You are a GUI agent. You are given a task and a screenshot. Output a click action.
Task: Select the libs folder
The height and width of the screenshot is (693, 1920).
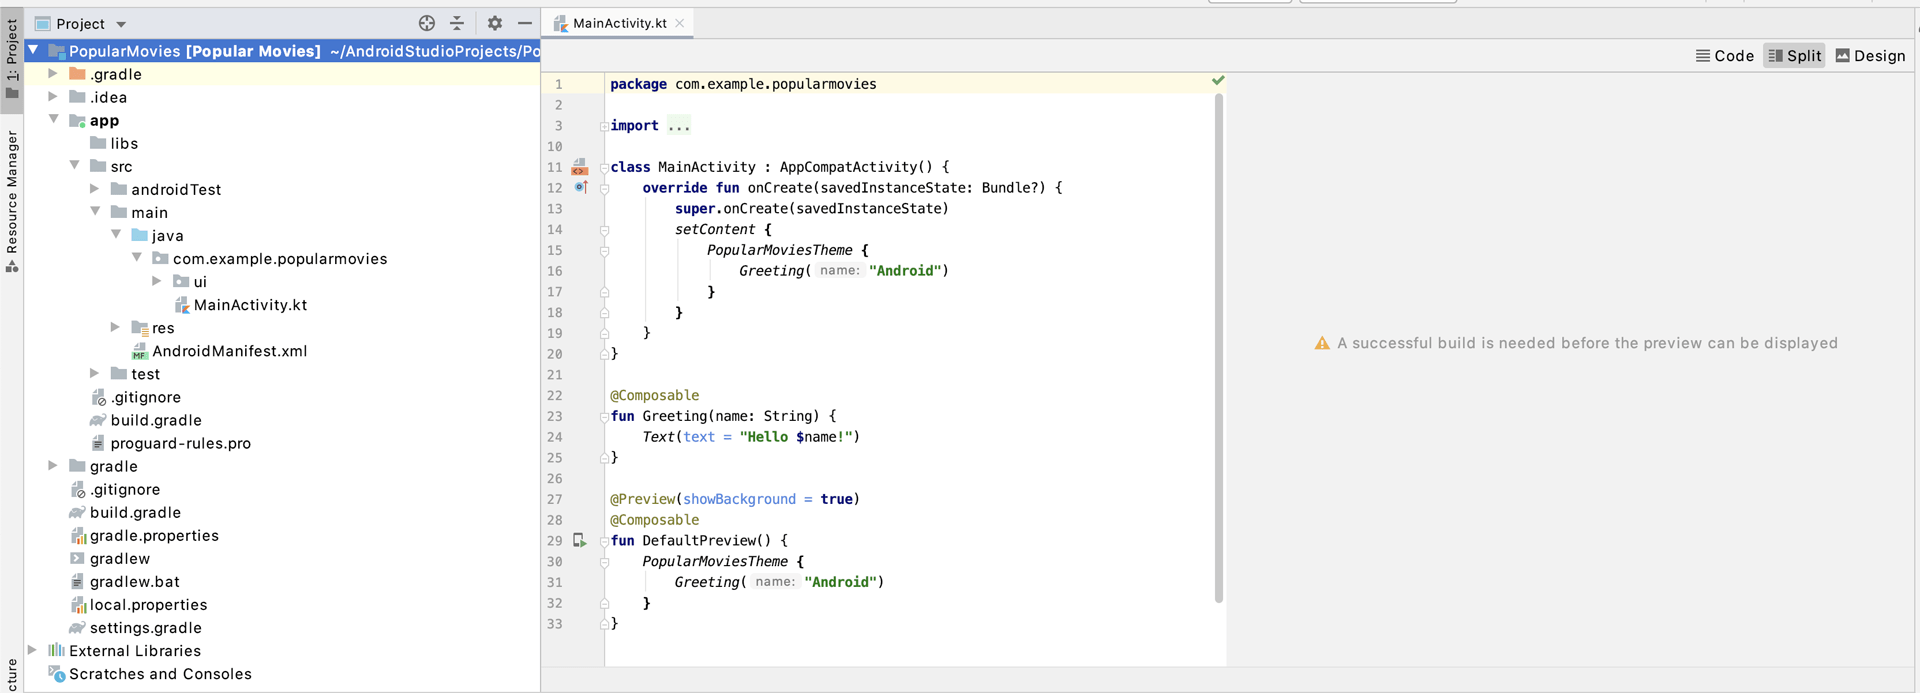pyautogui.click(x=124, y=143)
